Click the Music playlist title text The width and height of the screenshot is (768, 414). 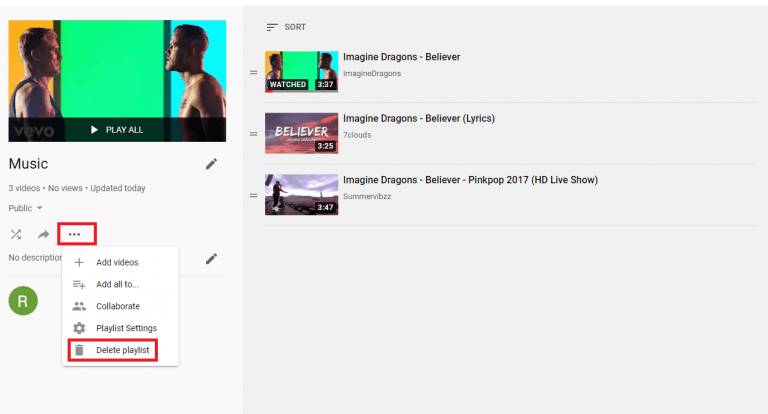(28, 164)
